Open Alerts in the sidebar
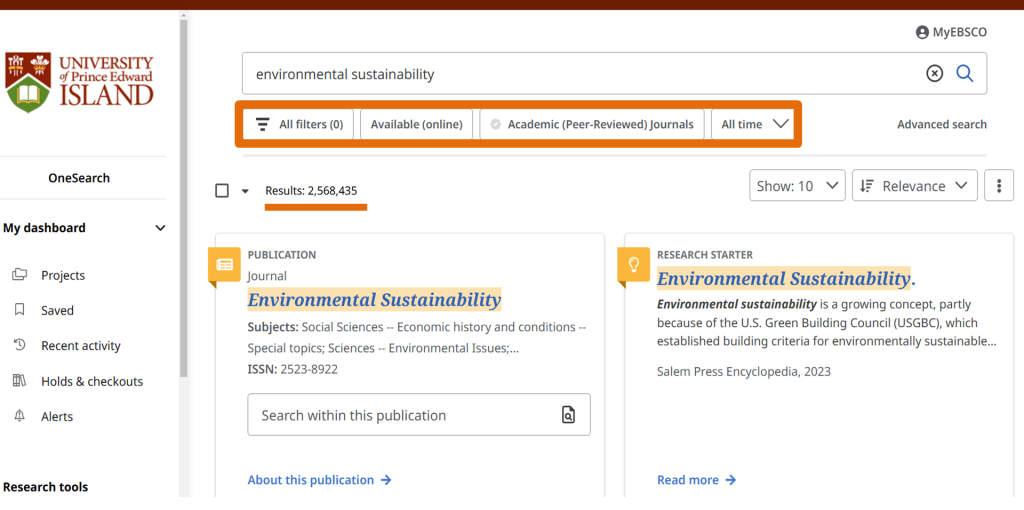The width and height of the screenshot is (1024, 510). (57, 417)
